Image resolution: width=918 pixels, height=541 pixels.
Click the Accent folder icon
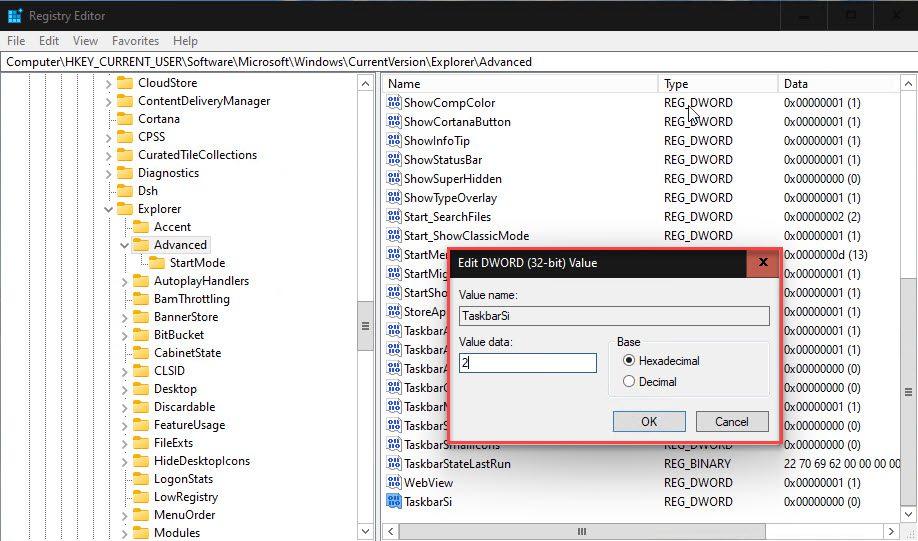point(141,227)
